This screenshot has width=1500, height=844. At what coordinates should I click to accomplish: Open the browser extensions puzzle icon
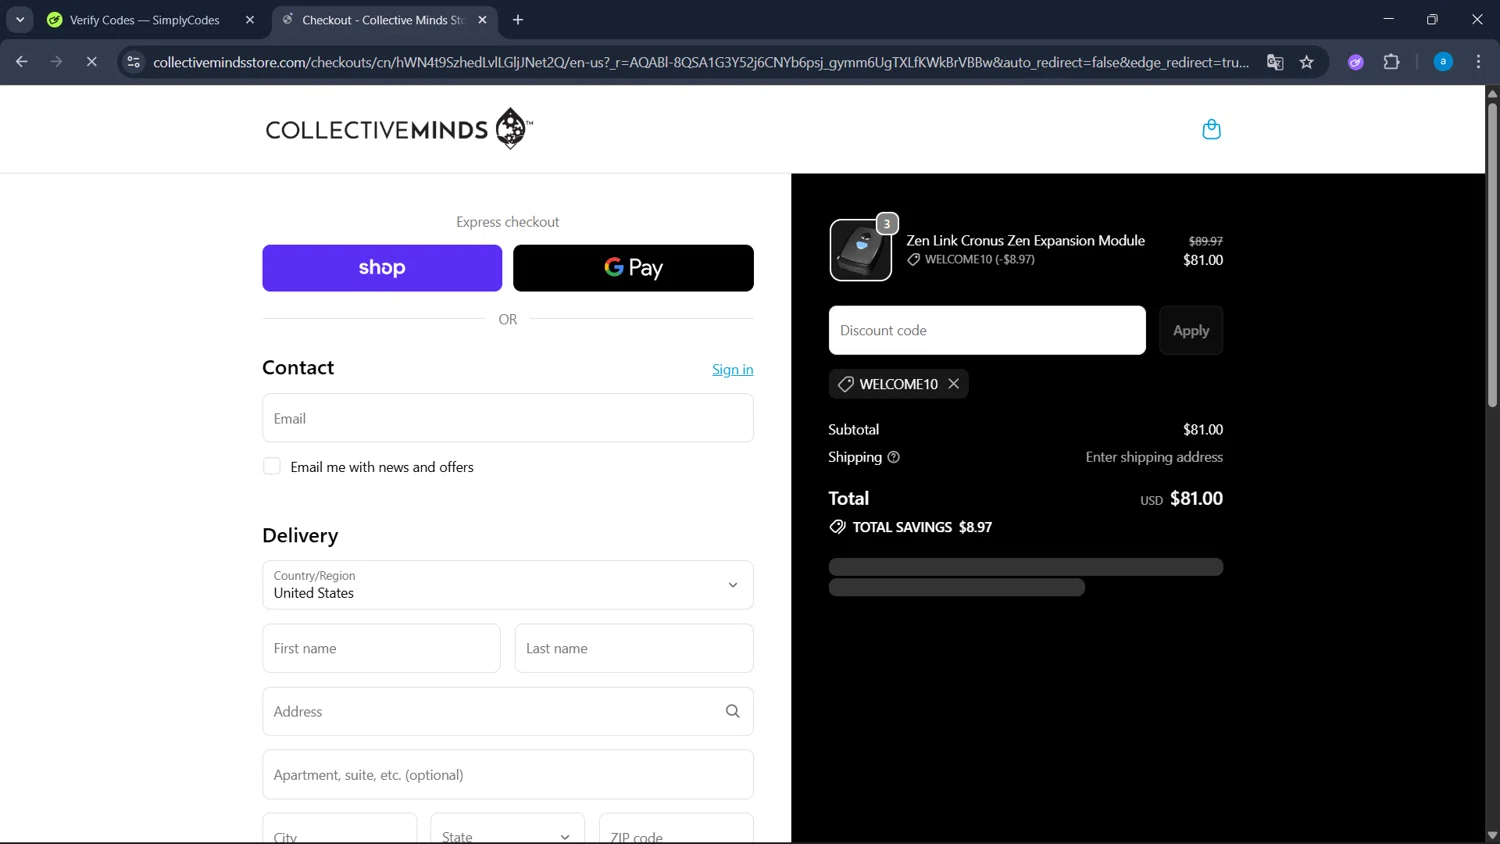1391,62
